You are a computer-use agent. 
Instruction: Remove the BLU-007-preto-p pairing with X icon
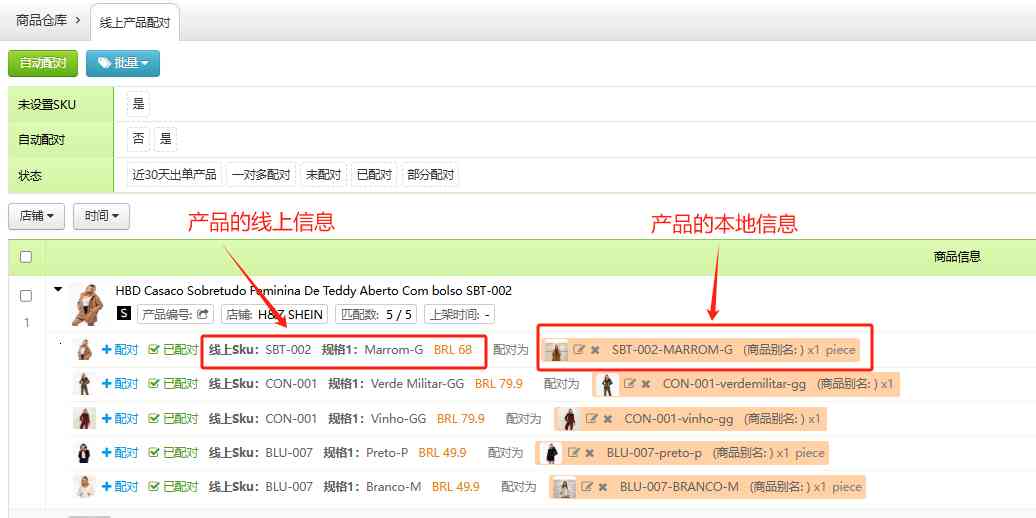point(590,453)
